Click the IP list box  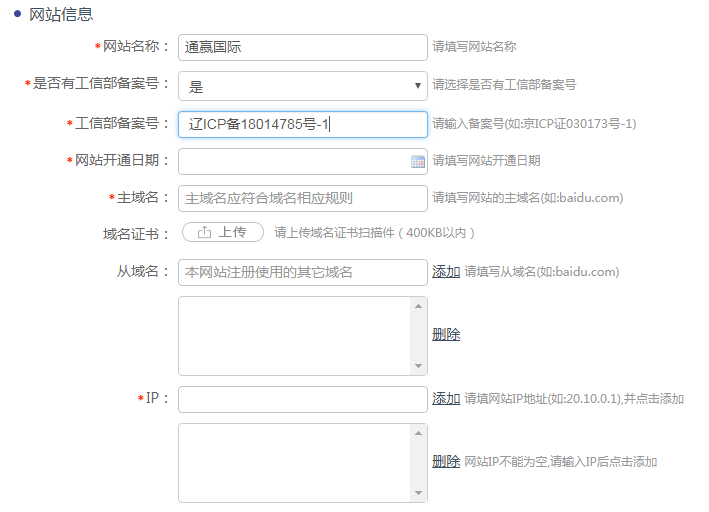pyautogui.click(x=295, y=462)
